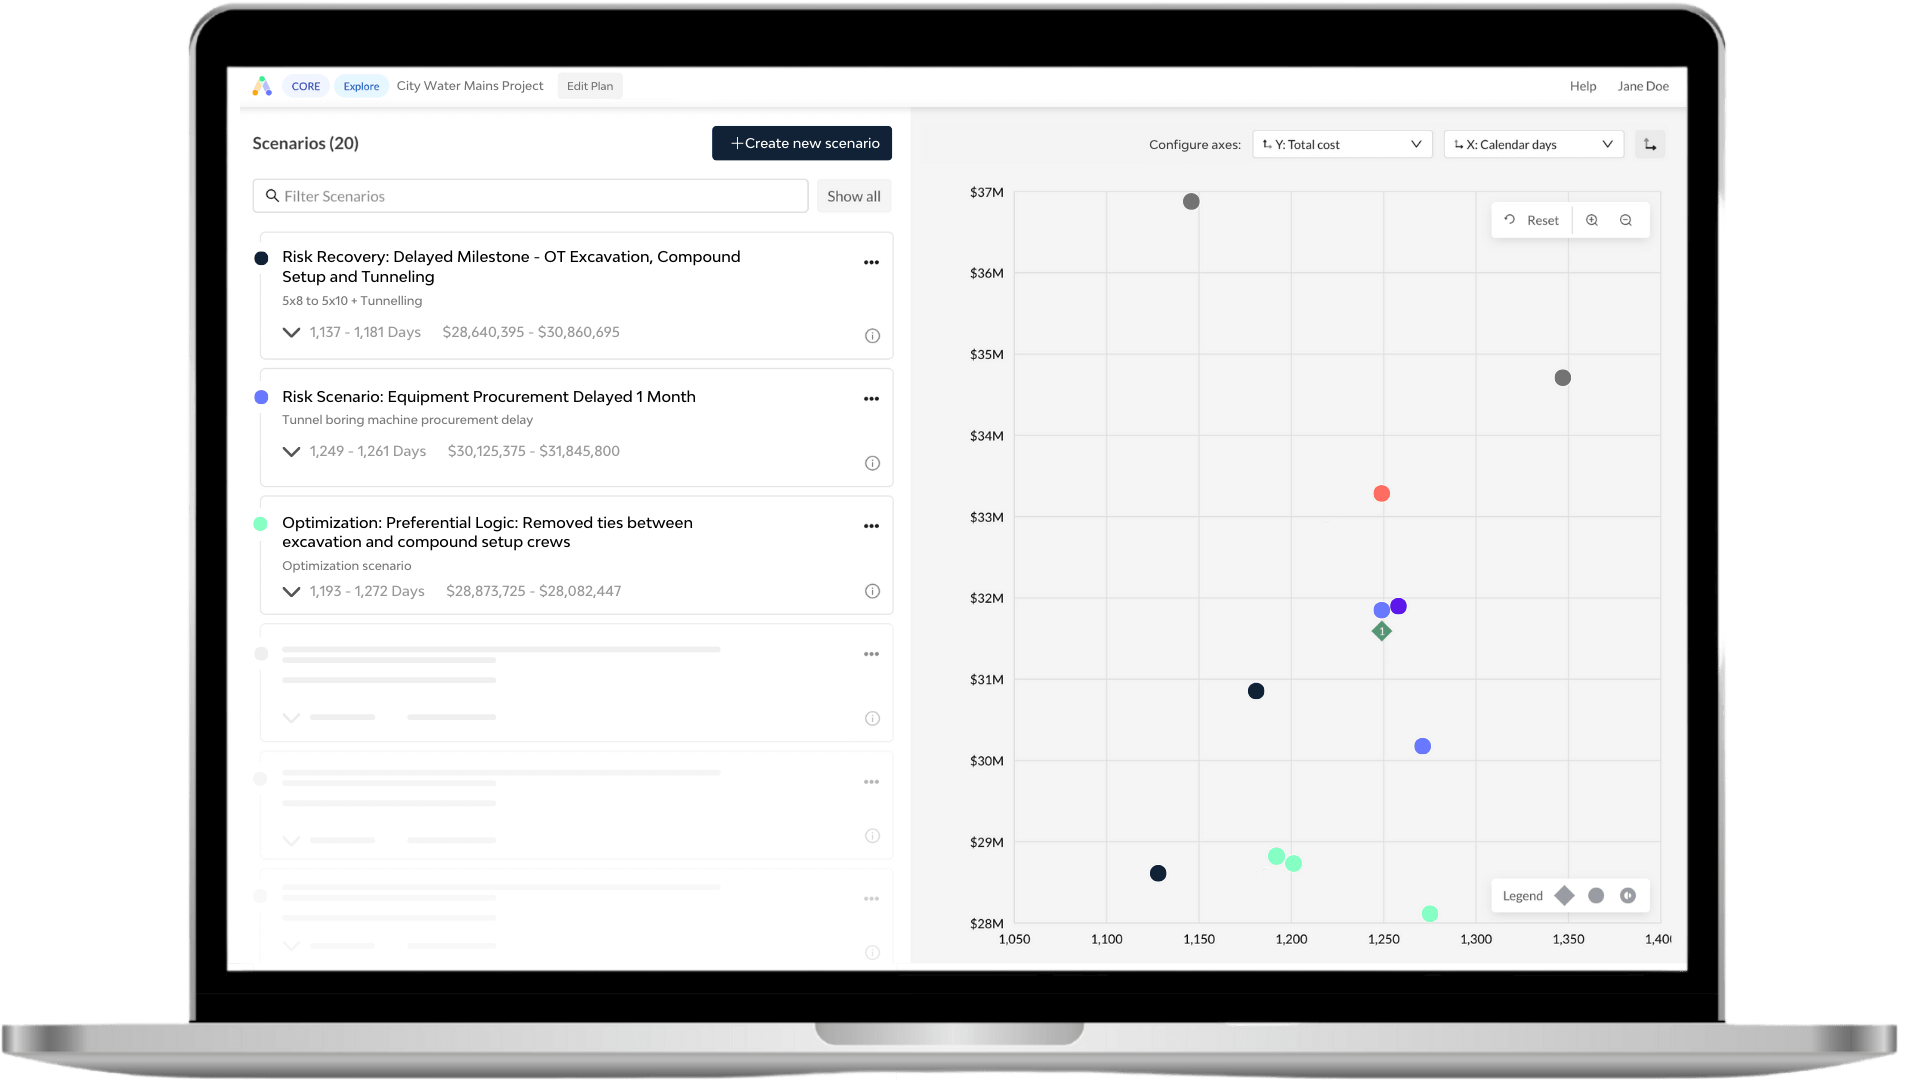Viewport: 1920px width, 1080px height.
Task: Toggle diamond markers in the chart Legend
Action: coord(1563,895)
